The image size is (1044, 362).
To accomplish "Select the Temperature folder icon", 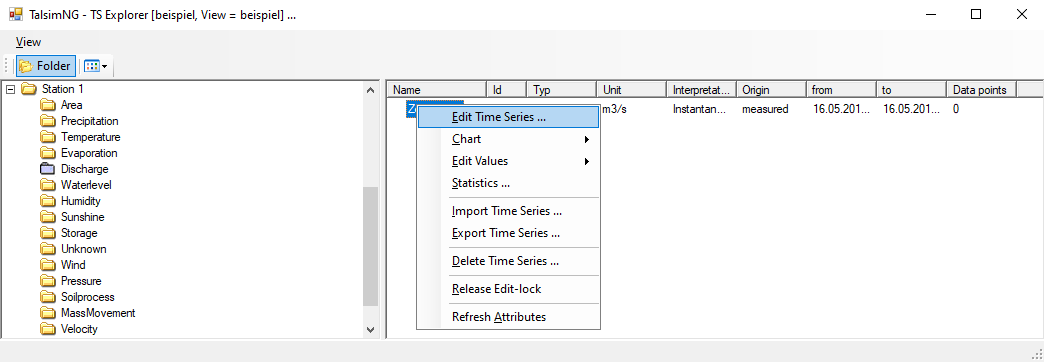I will click(x=47, y=137).
